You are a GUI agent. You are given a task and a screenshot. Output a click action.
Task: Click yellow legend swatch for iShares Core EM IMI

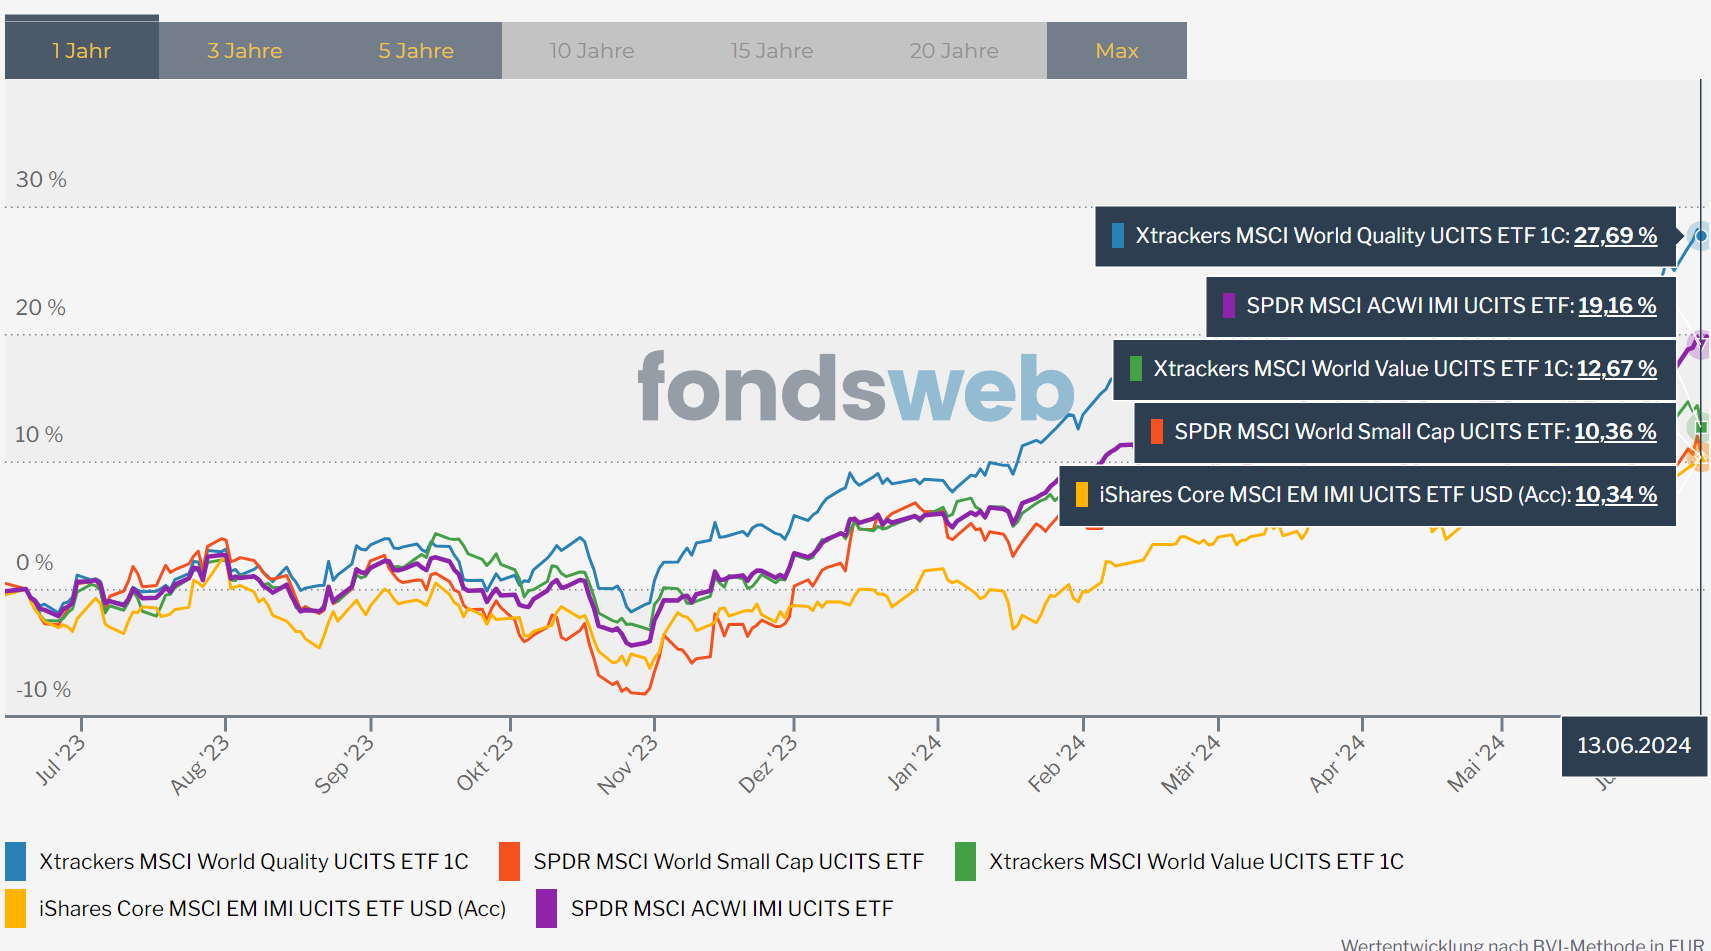pos(16,908)
